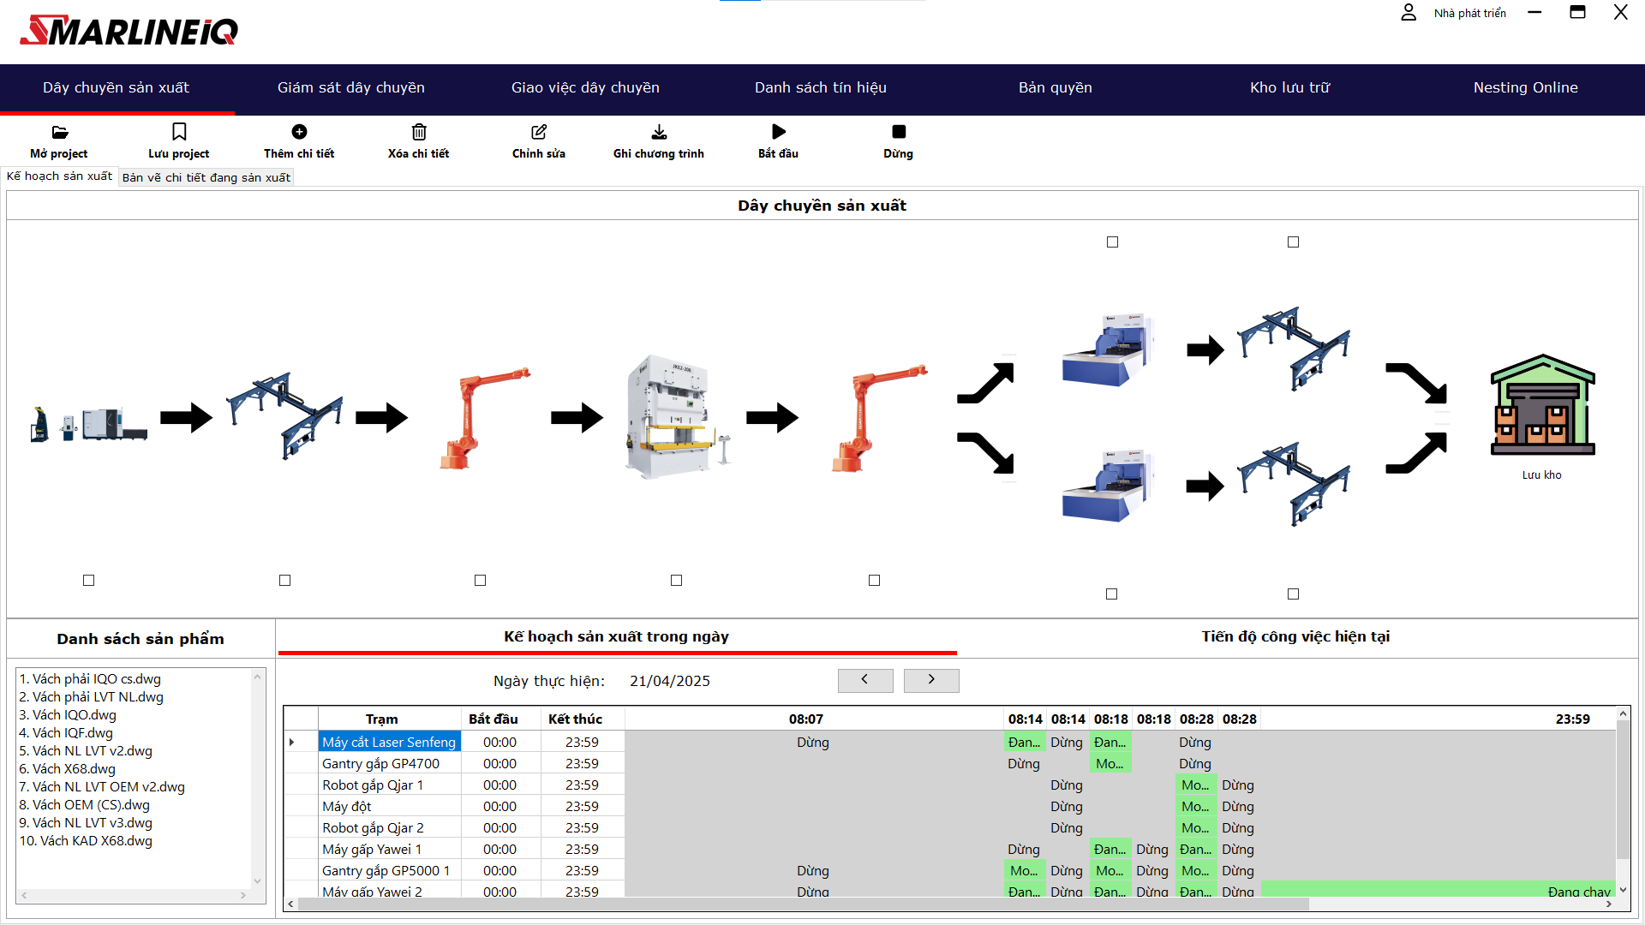Click the schedule table horizontal scrollbar

tap(800, 904)
